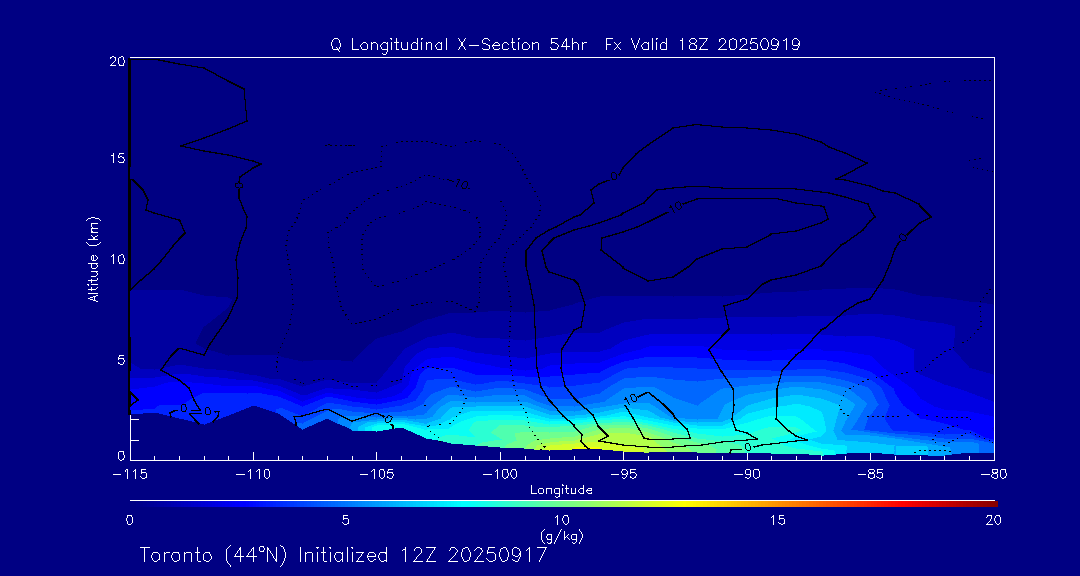This screenshot has width=1080, height=576.
Task: Click "Fx Valid 18Z 20250919" in the title
Action: (x=703, y=45)
